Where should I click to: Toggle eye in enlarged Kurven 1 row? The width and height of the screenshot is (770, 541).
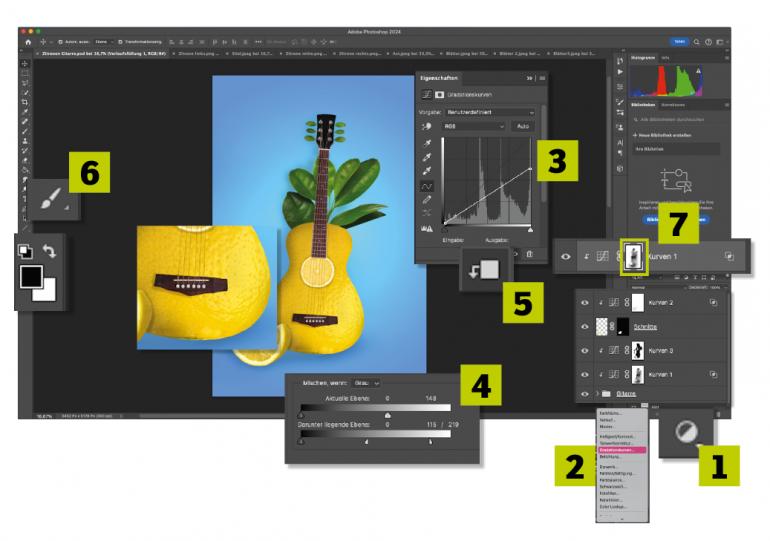coord(566,256)
